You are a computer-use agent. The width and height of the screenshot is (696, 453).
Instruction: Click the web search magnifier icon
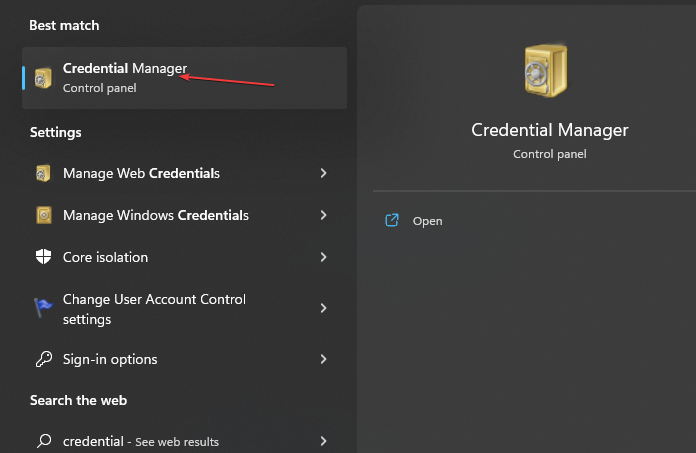click(44, 441)
